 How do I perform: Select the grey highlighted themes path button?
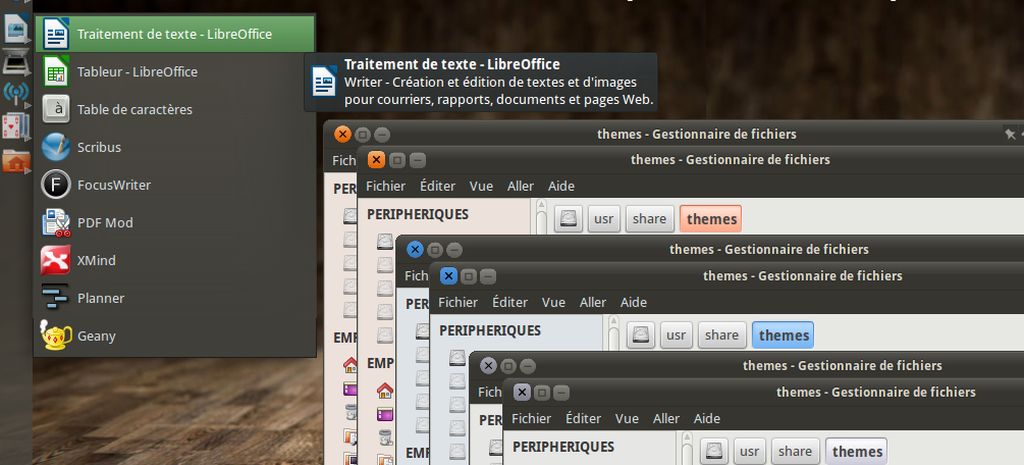pos(857,451)
